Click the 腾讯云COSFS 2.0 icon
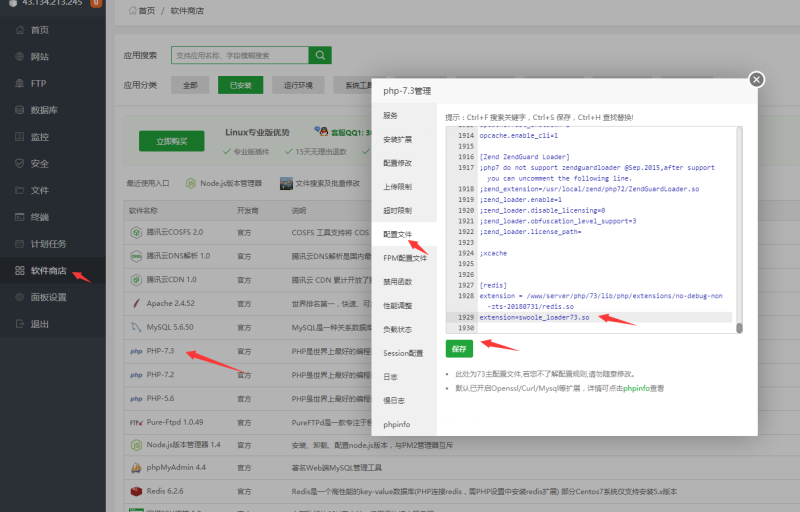 [136, 233]
